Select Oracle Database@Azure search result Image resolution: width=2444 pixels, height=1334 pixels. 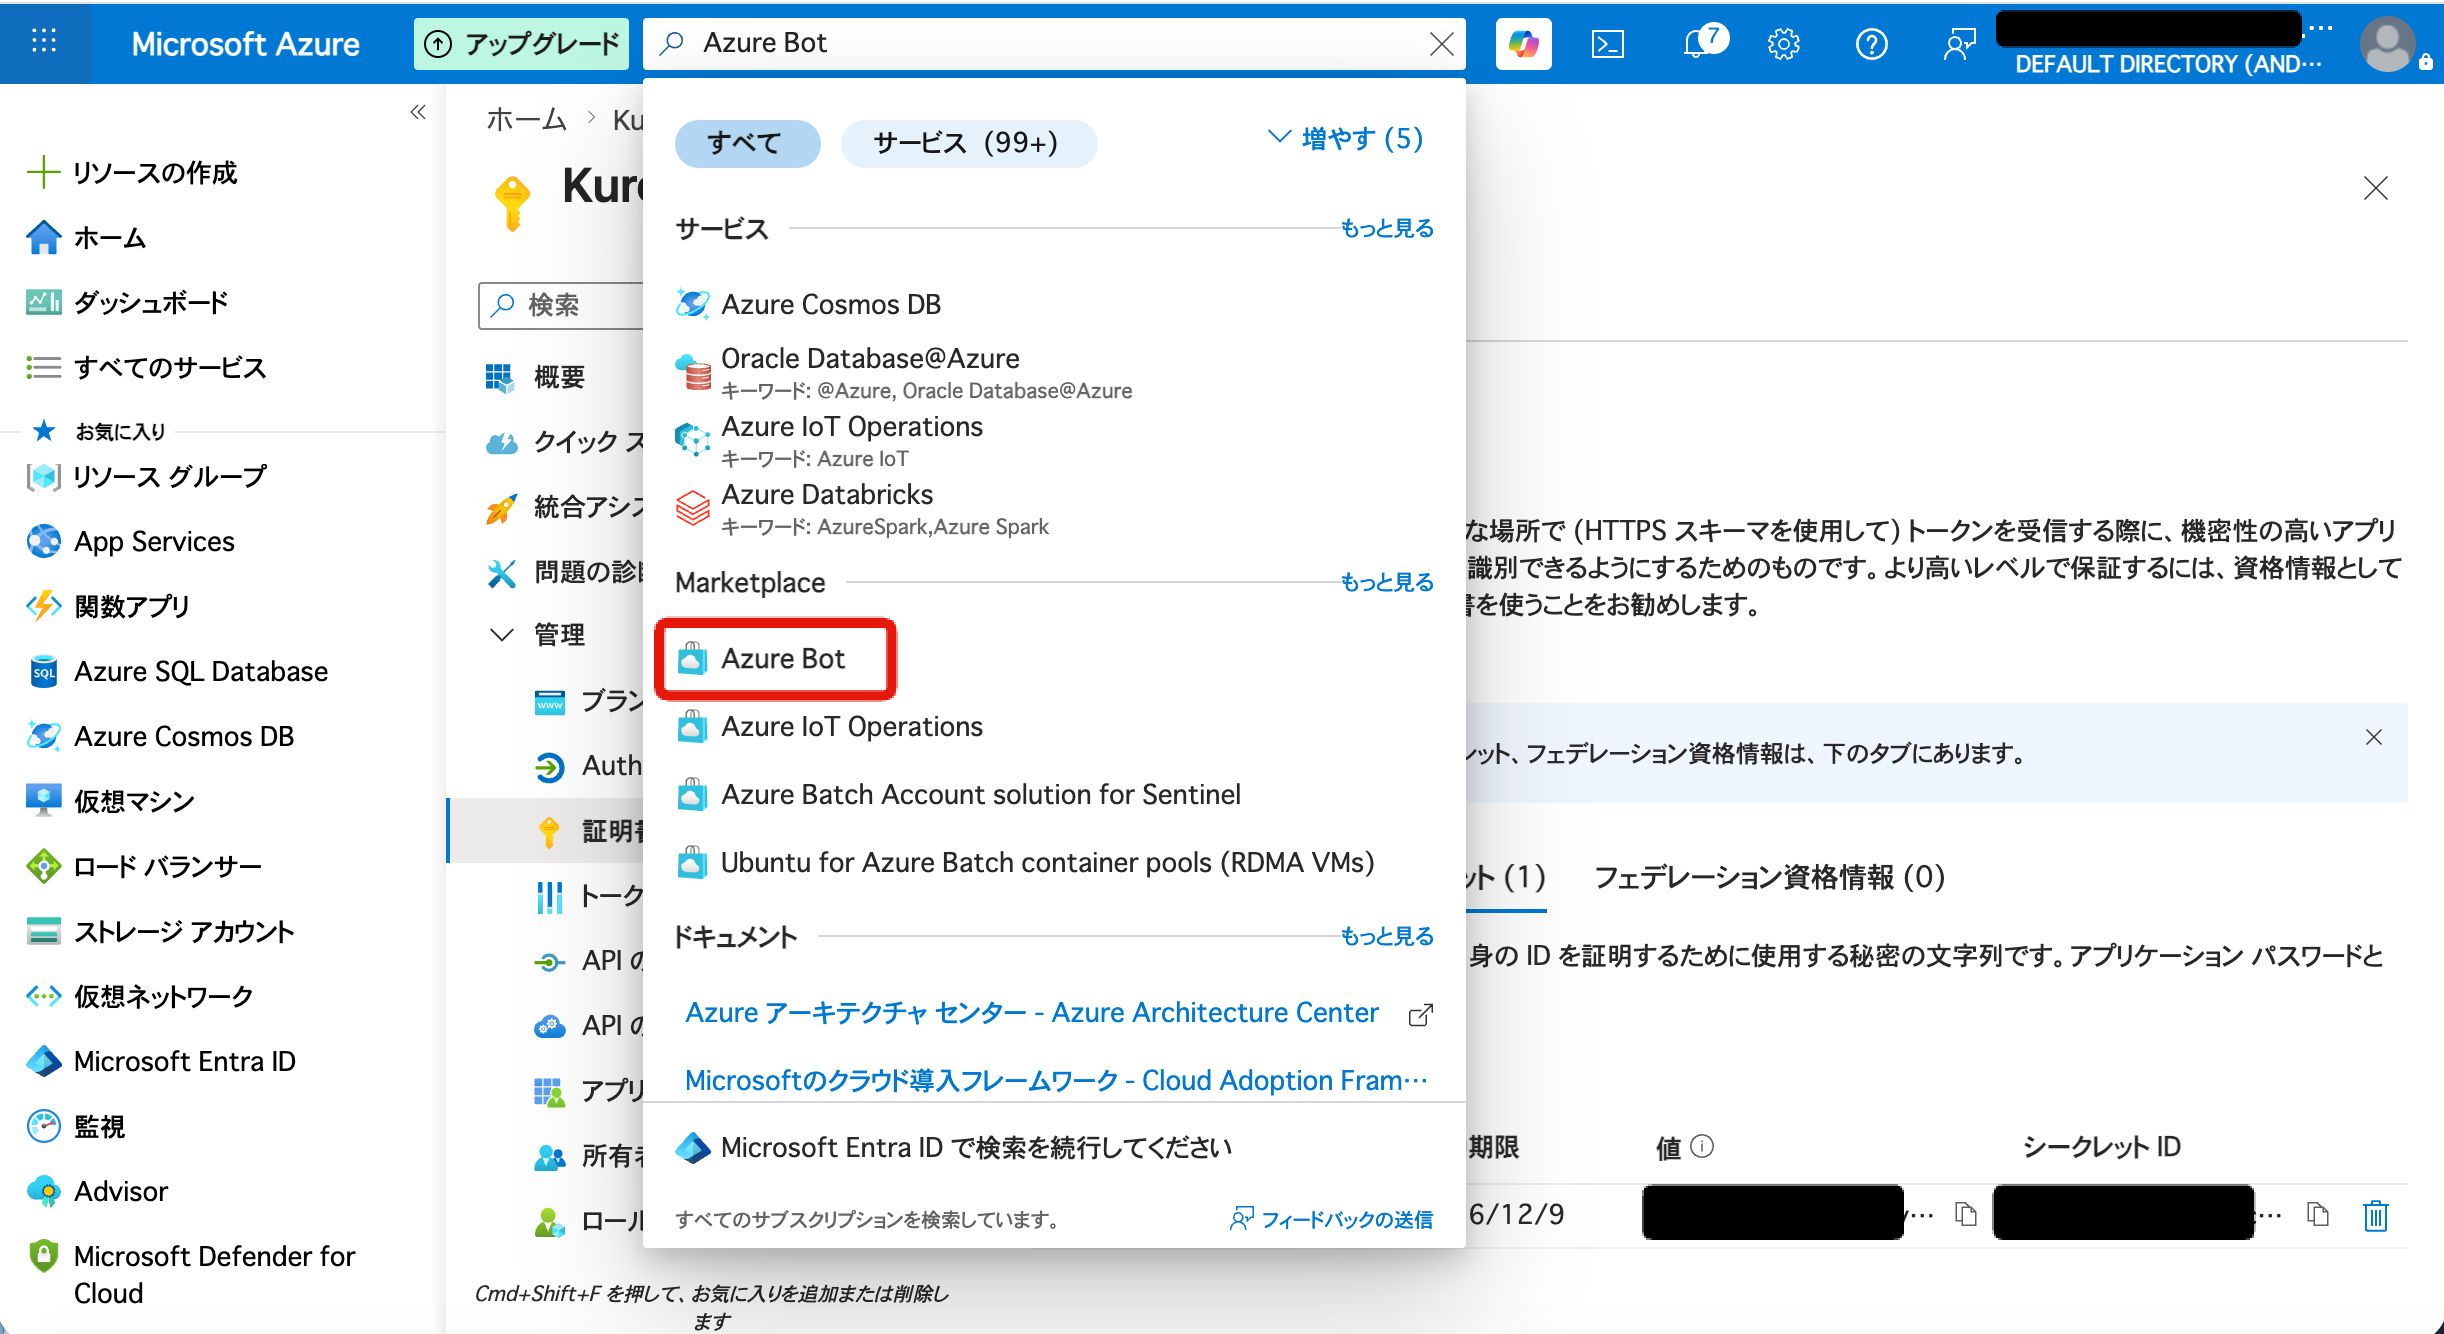(904, 372)
